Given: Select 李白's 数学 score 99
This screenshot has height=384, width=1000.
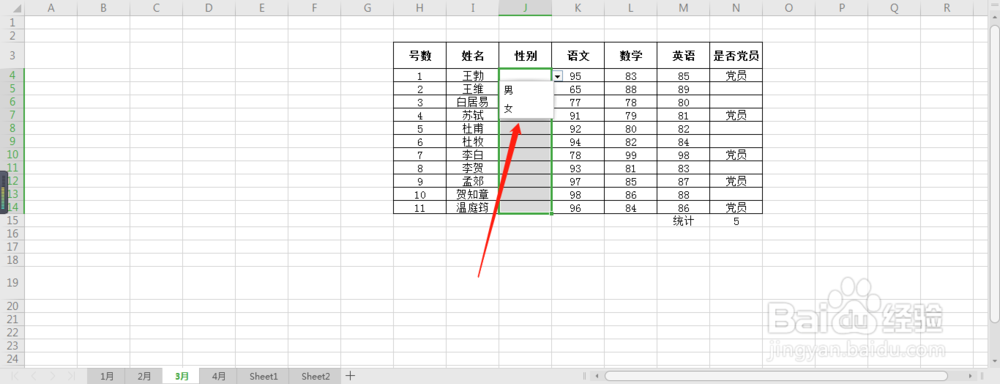Looking at the screenshot, I should coord(631,155).
